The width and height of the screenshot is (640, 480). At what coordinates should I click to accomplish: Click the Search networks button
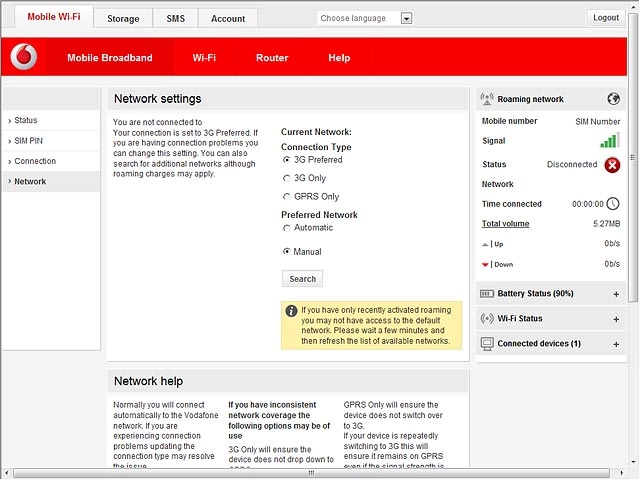[302, 279]
